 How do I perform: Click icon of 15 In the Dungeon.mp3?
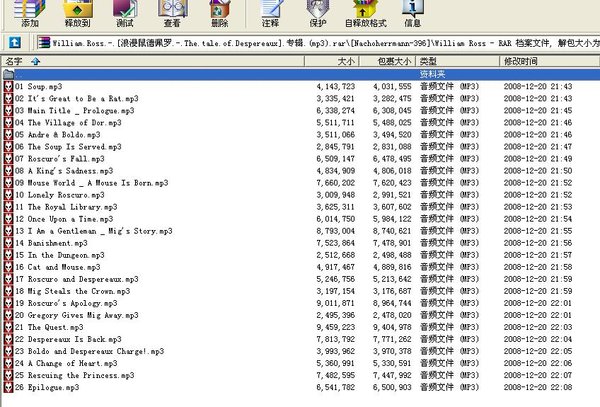pos(8,255)
